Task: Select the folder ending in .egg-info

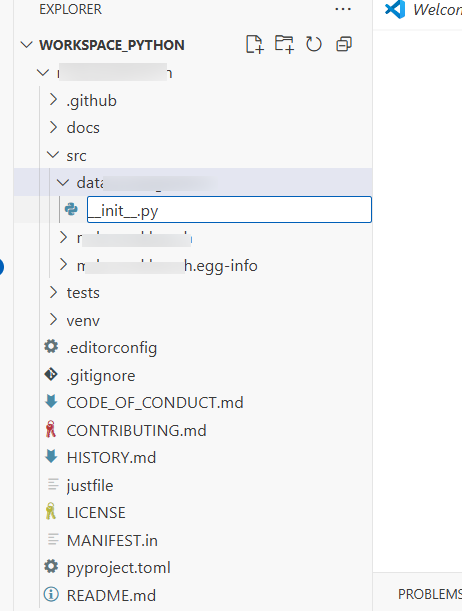Action: (167, 266)
